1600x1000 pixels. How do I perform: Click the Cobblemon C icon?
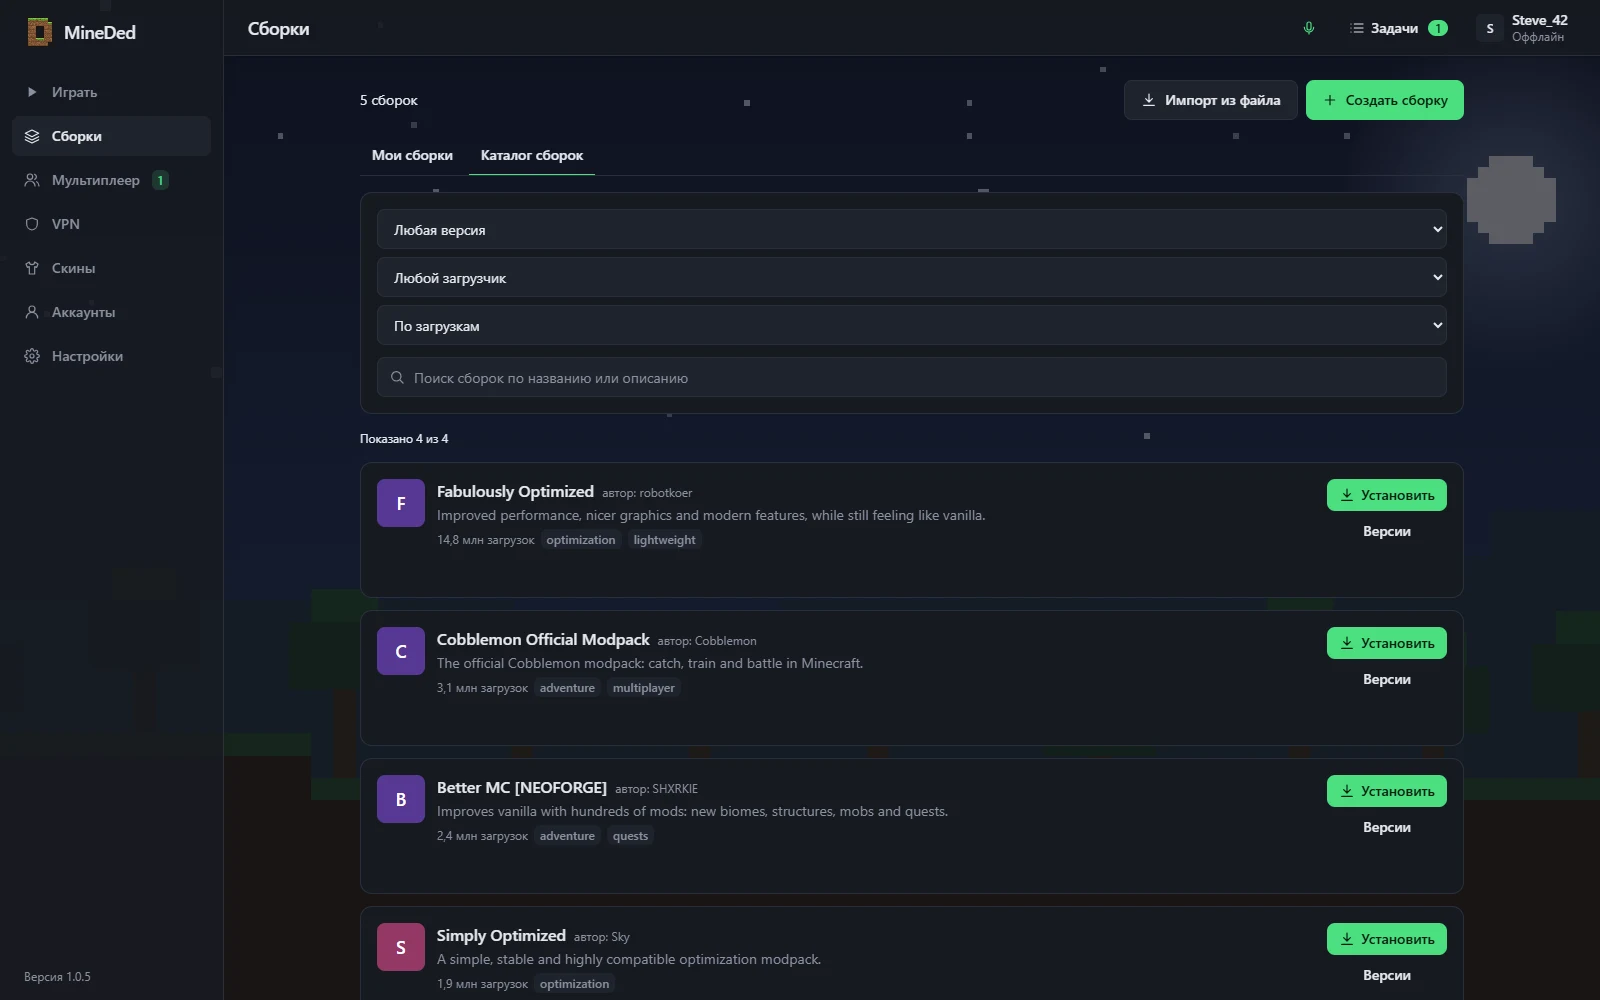point(401,651)
